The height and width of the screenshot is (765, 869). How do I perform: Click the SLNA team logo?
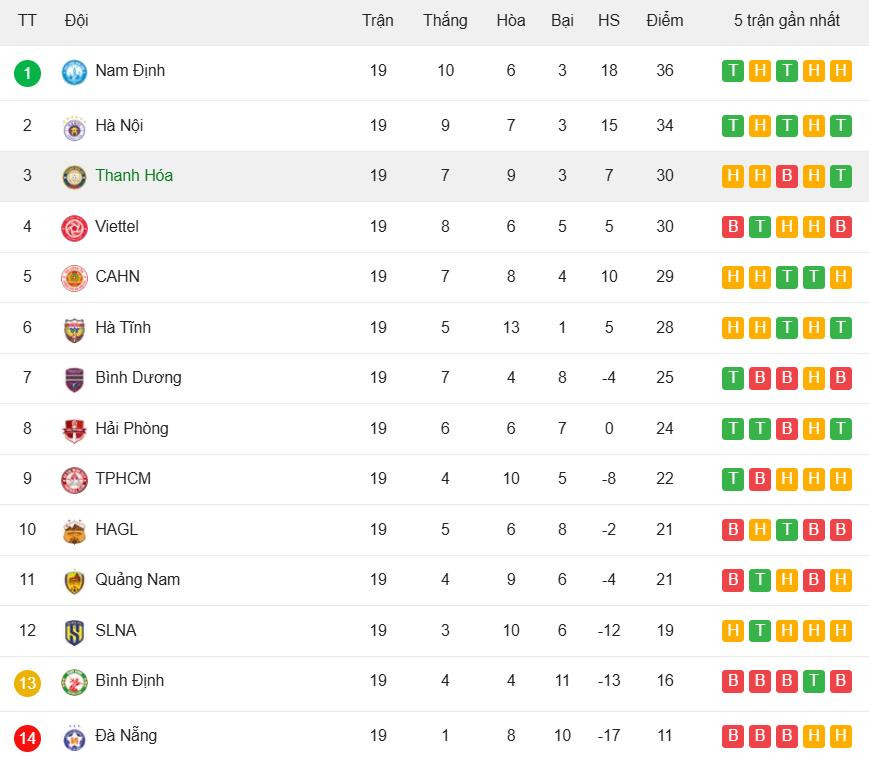click(75, 632)
